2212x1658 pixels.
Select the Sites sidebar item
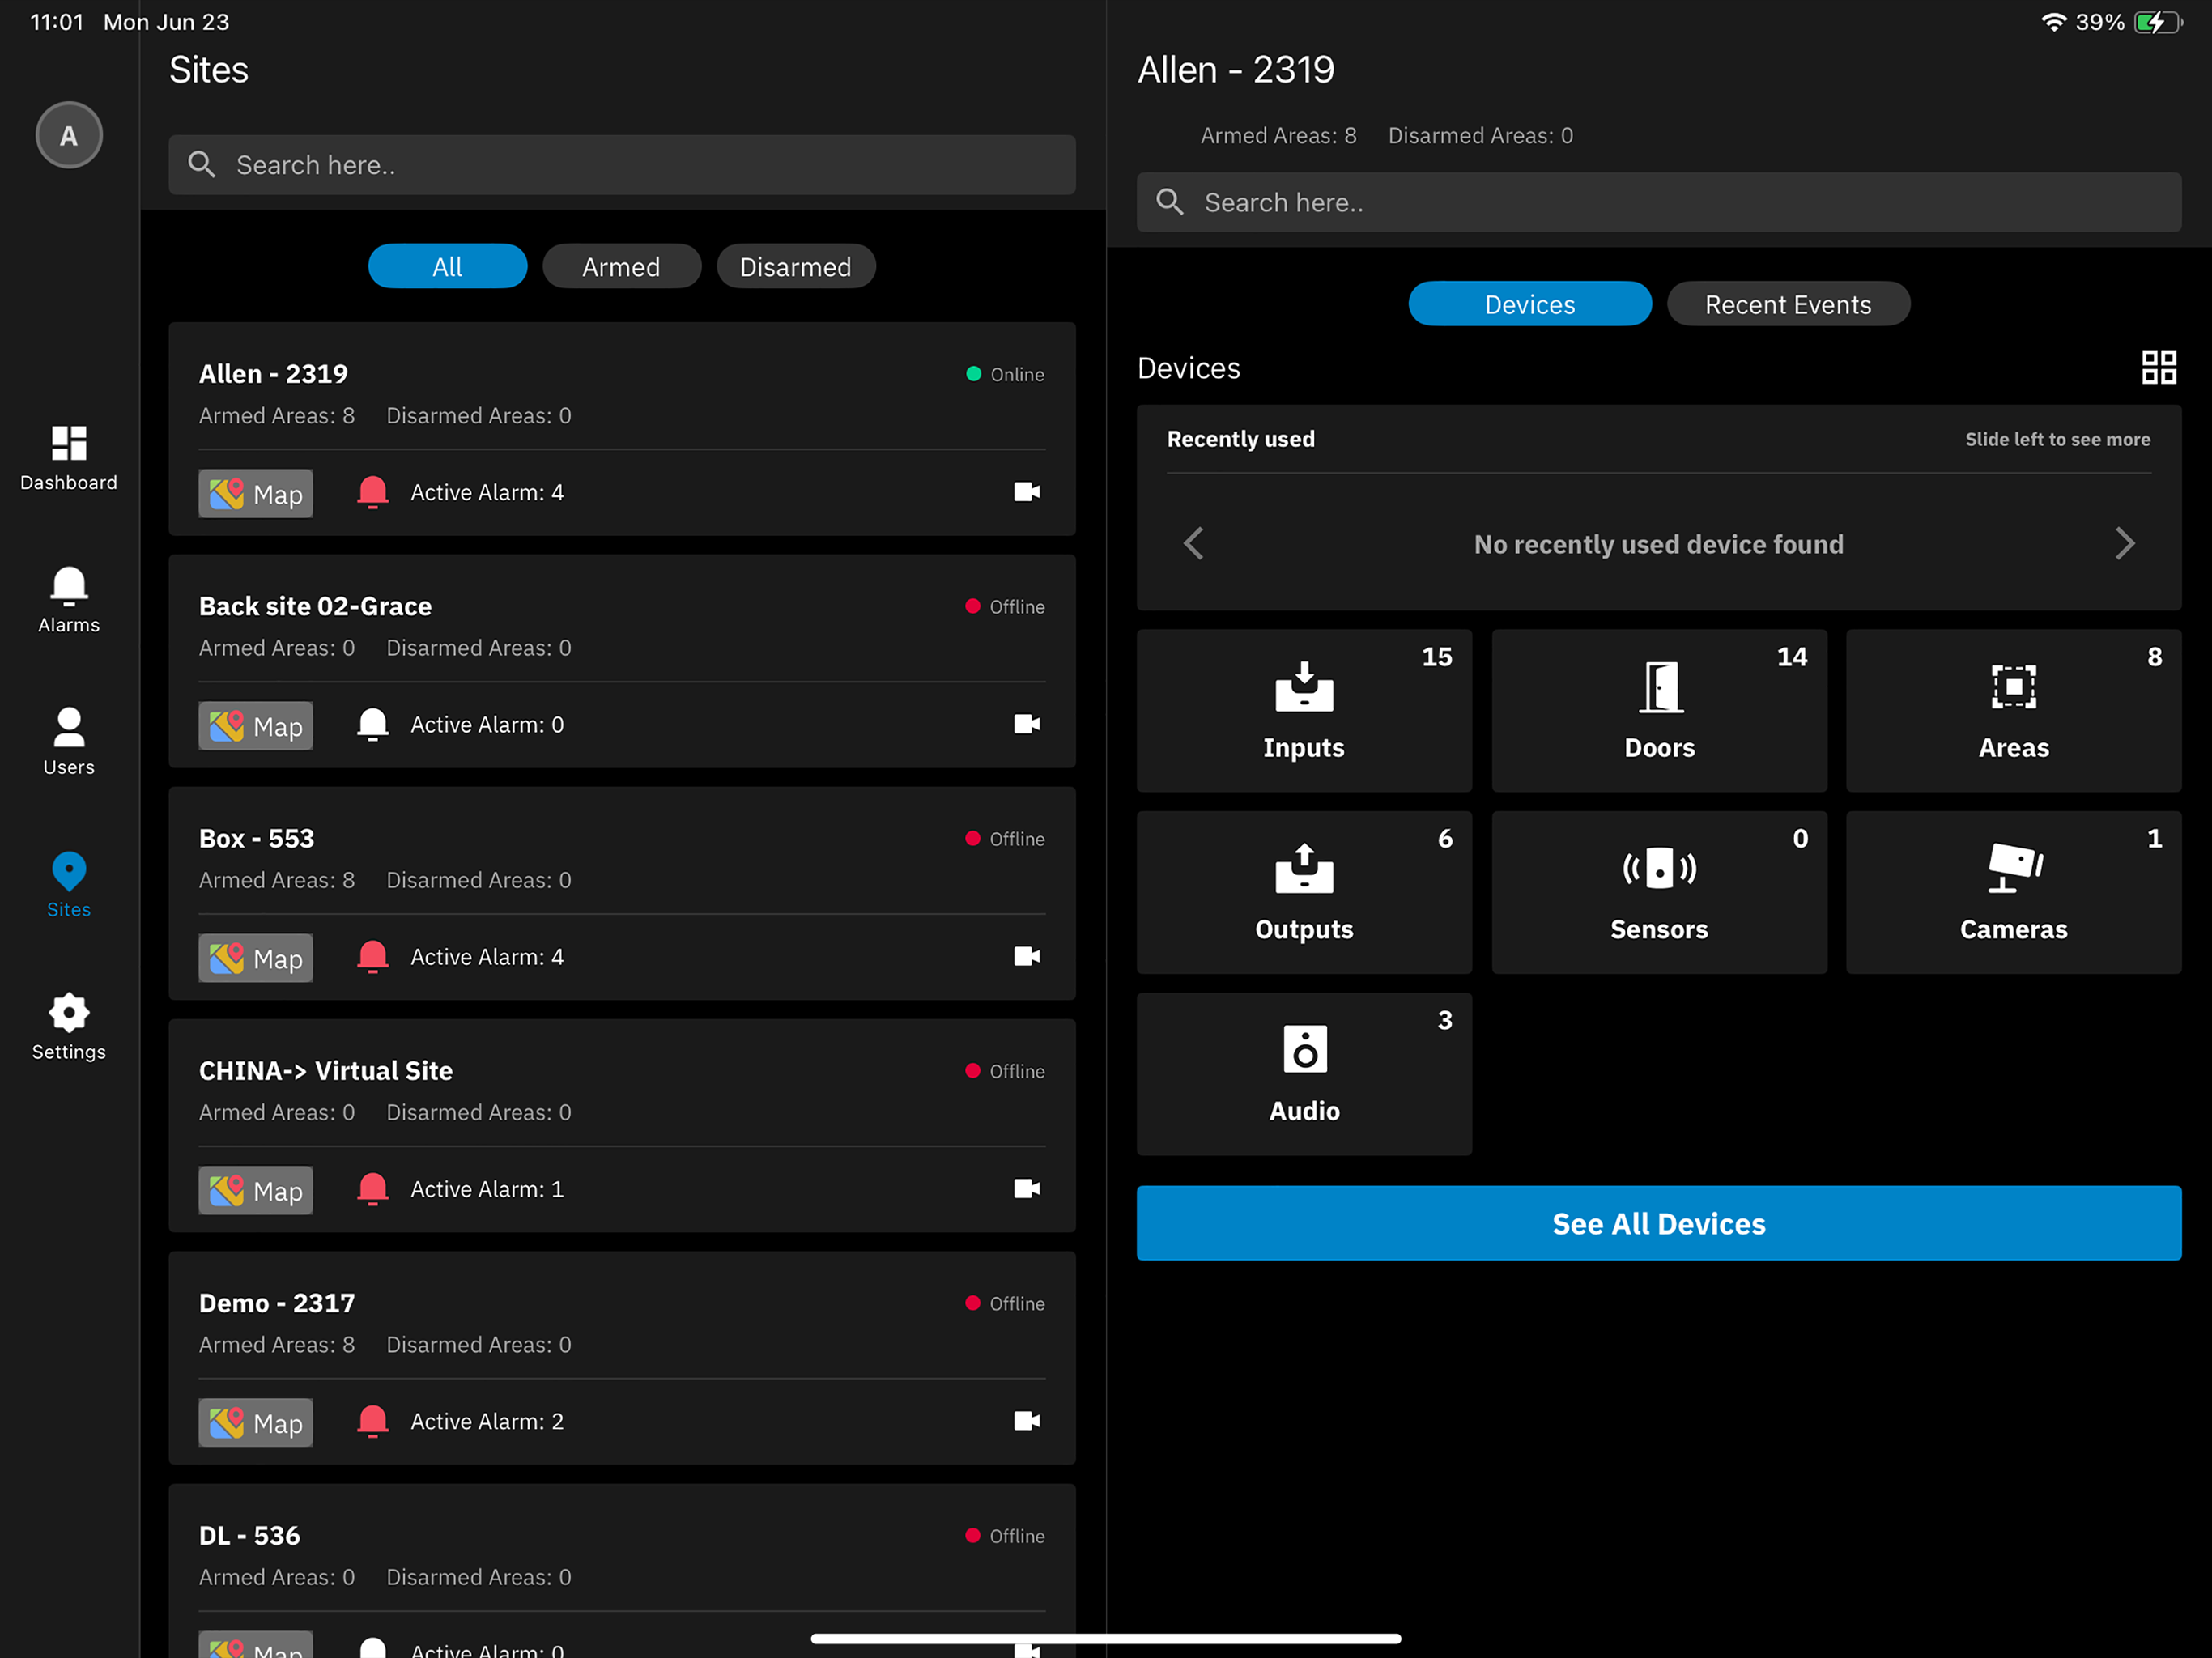(x=68, y=884)
